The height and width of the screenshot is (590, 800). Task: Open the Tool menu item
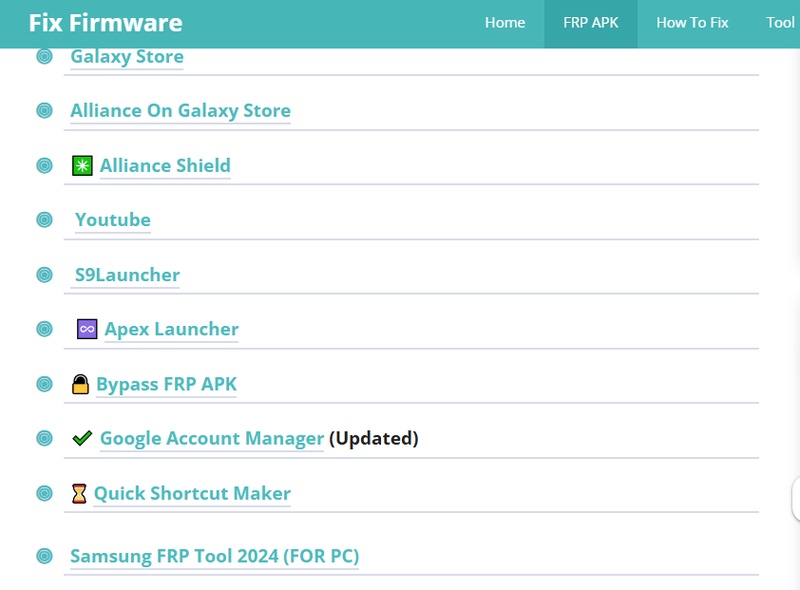pos(780,23)
